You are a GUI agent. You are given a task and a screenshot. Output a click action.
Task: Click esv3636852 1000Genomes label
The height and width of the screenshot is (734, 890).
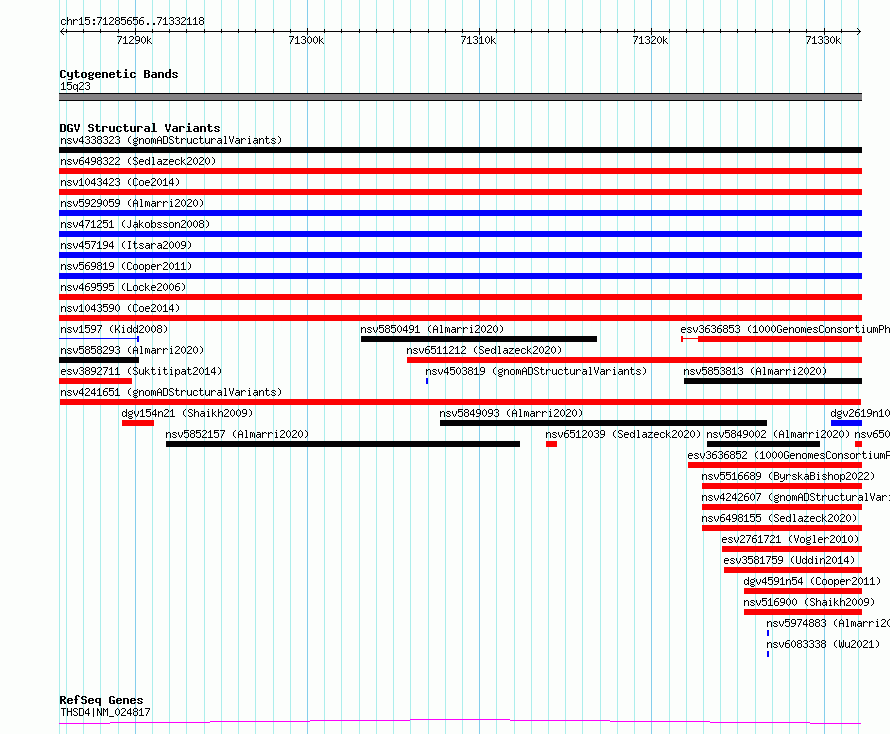point(788,455)
